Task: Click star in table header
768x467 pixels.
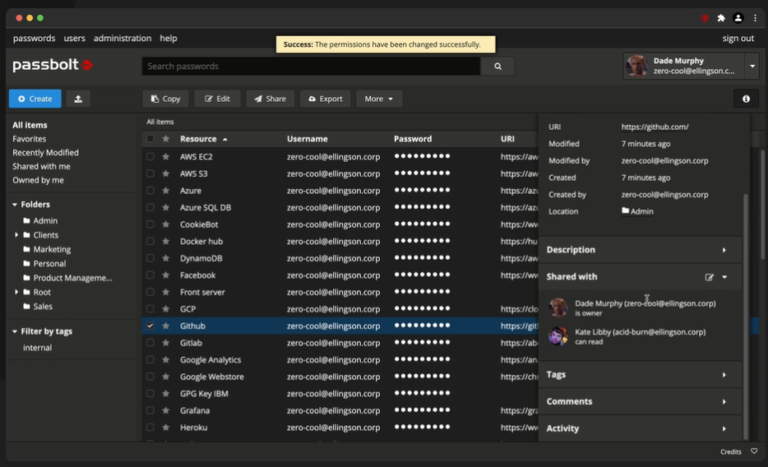Action: 166,139
